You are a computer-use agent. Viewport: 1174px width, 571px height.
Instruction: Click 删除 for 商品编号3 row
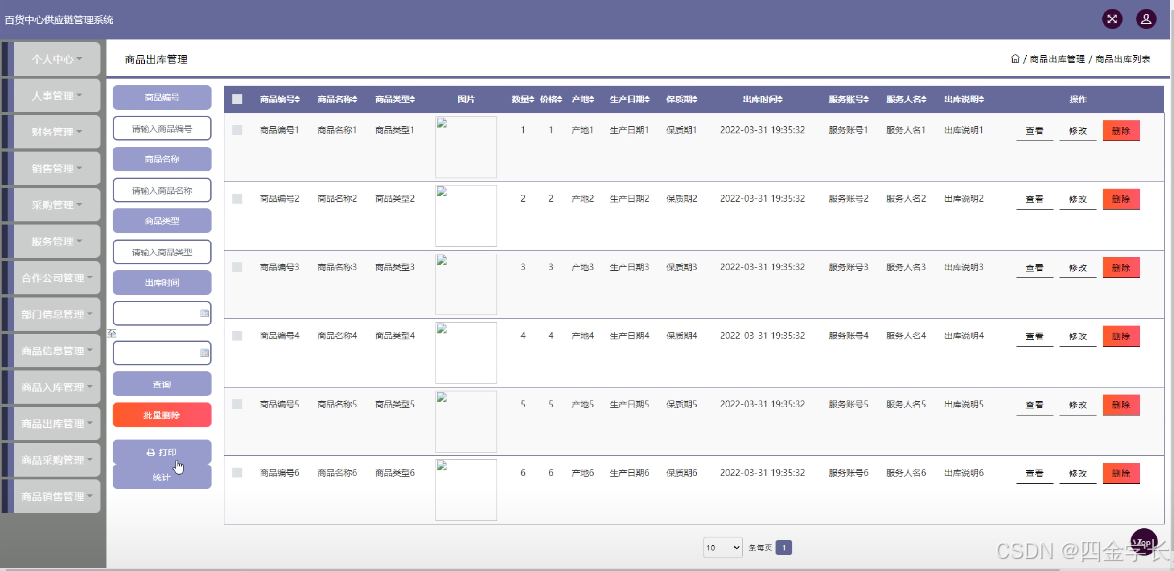pos(1122,267)
